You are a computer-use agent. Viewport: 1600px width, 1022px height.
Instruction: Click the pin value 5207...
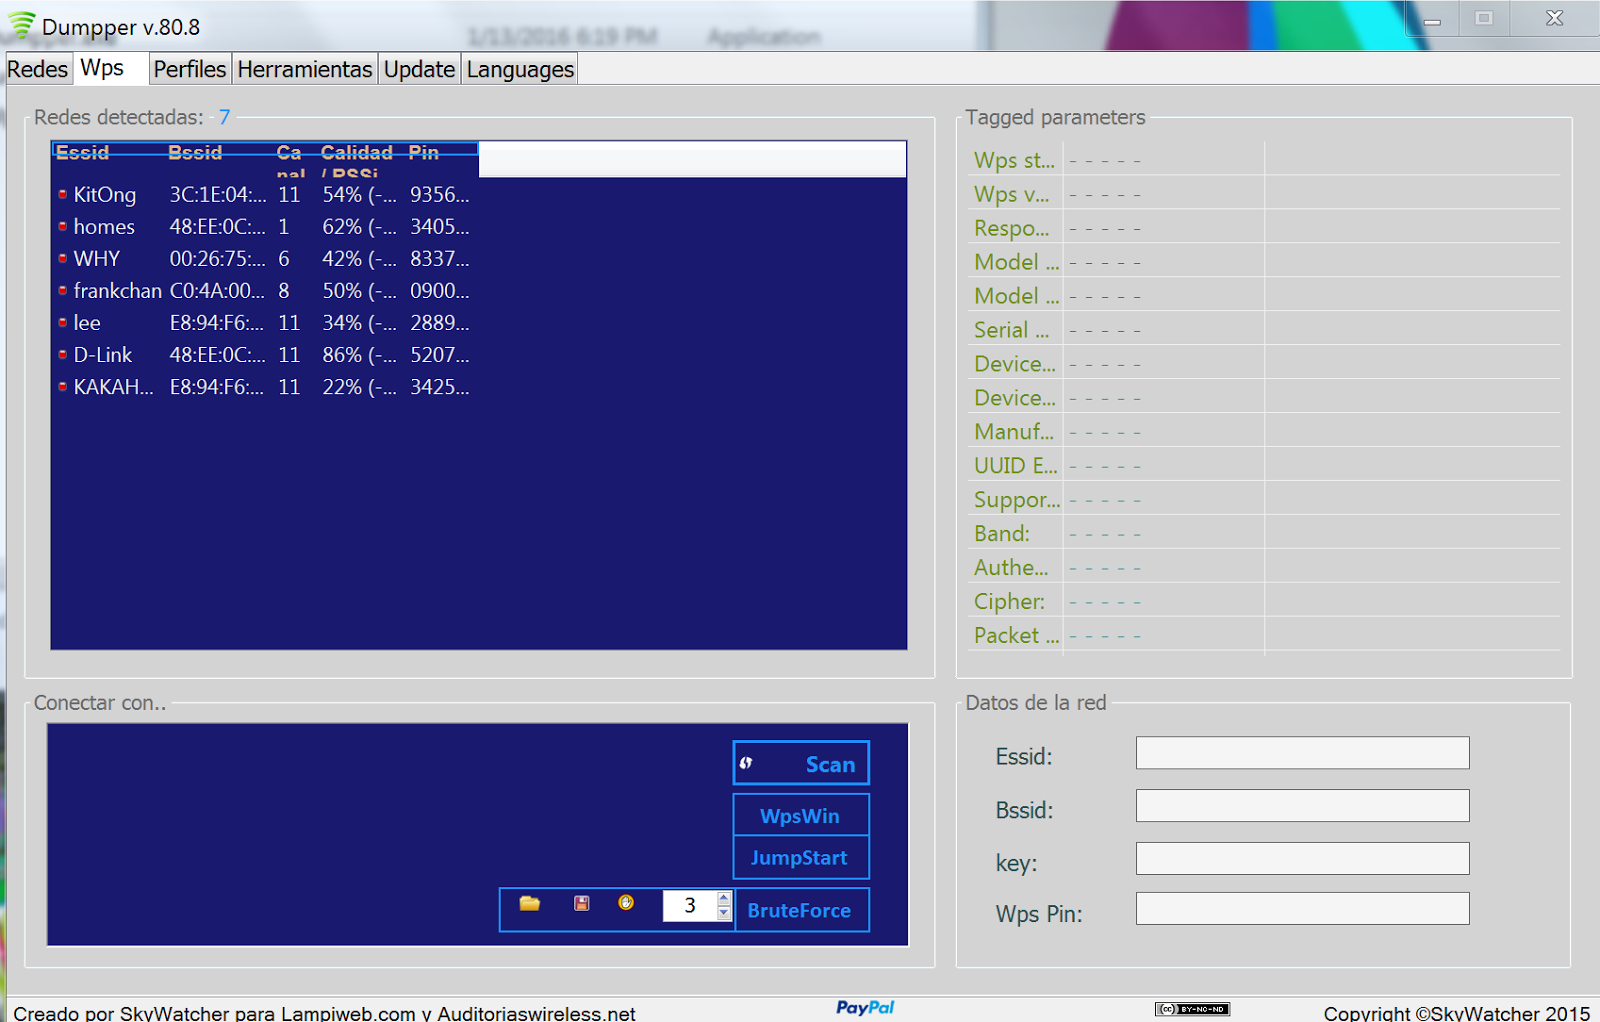(x=439, y=355)
